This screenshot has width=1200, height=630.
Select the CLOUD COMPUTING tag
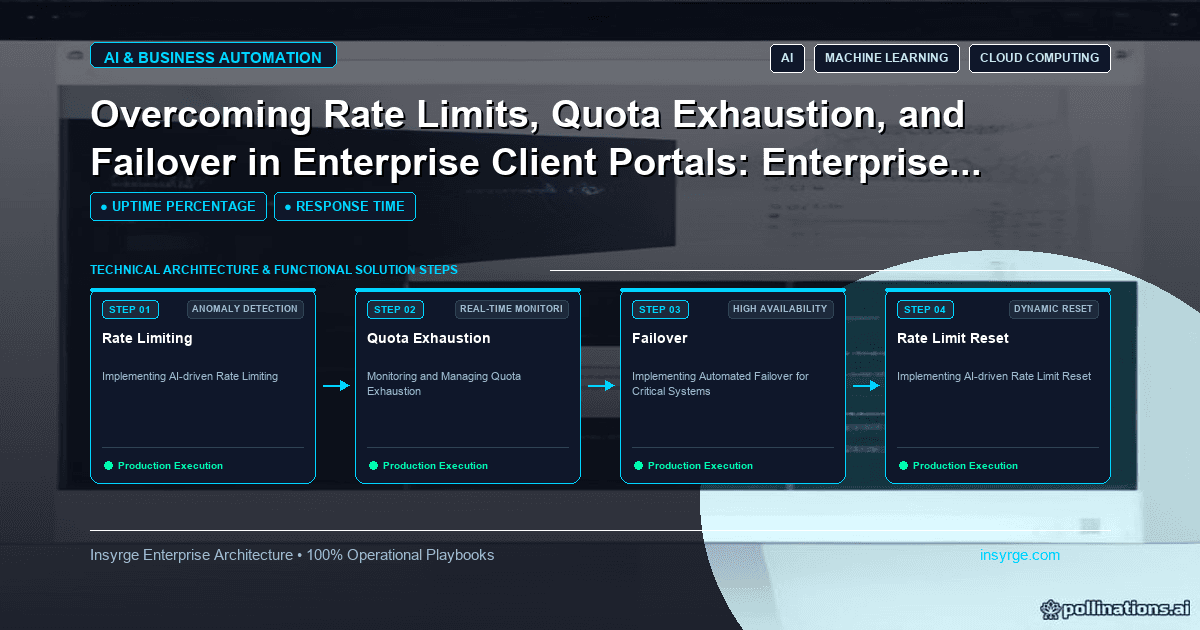[x=1039, y=58]
